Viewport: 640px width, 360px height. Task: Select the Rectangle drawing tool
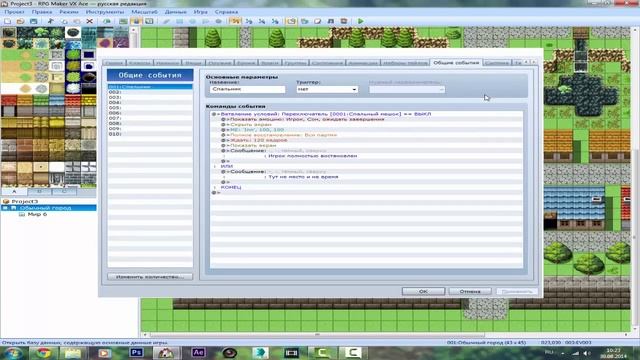[x=180, y=21]
